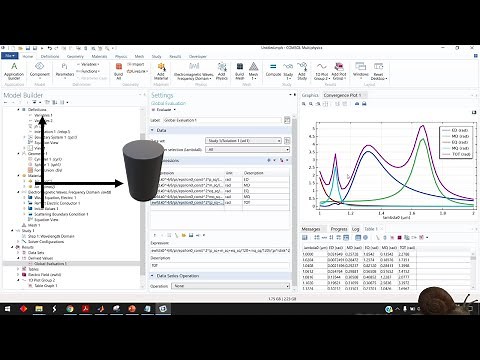The height and width of the screenshot is (360, 480).
Task: Click the Description field containing TOT
Action: pyautogui.click(x=220, y=266)
